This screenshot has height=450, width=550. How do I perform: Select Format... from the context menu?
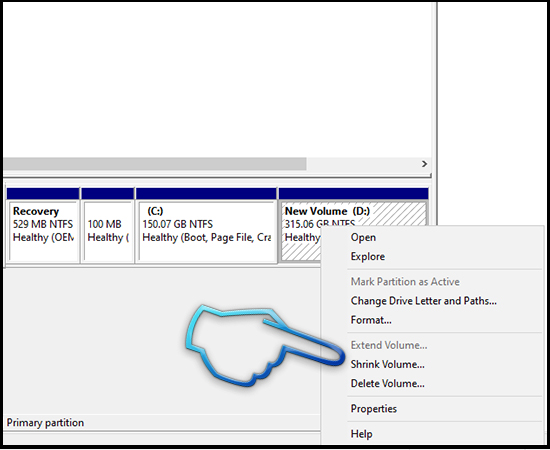pyautogui.click(x=371, y=320)
